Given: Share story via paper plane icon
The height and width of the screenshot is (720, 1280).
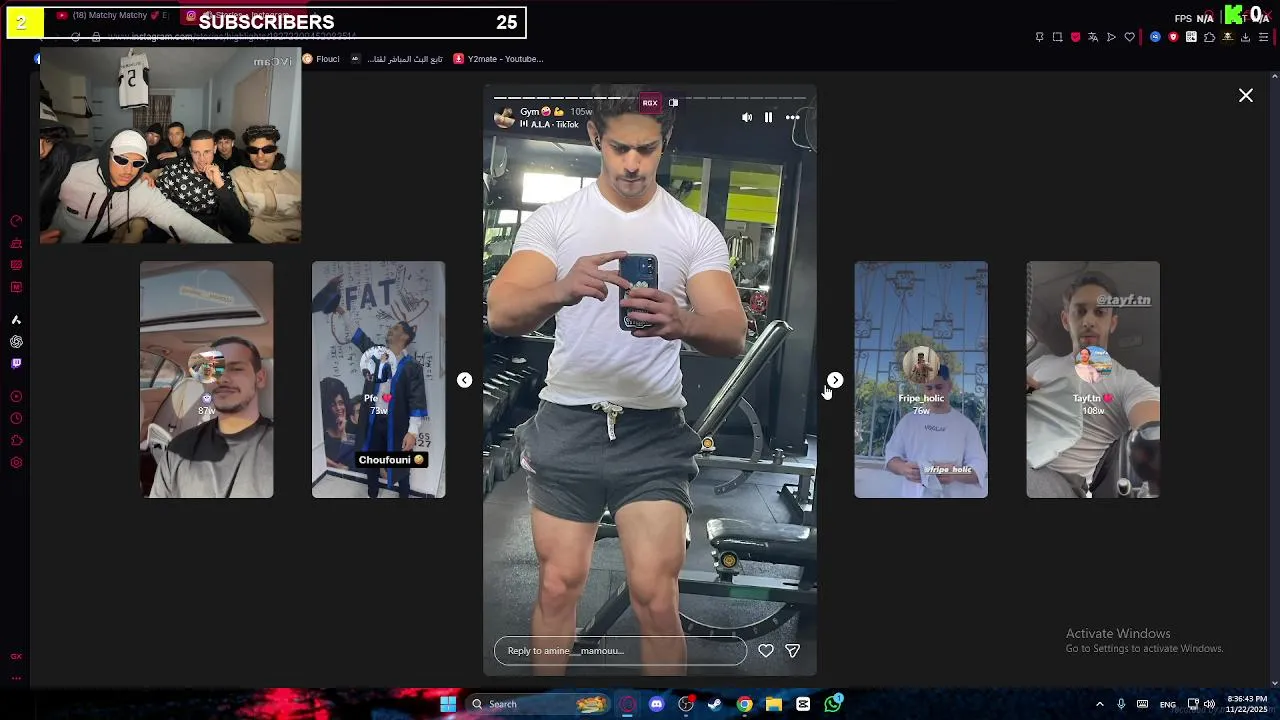Looking at the screenshot, I should pos(792,651).
